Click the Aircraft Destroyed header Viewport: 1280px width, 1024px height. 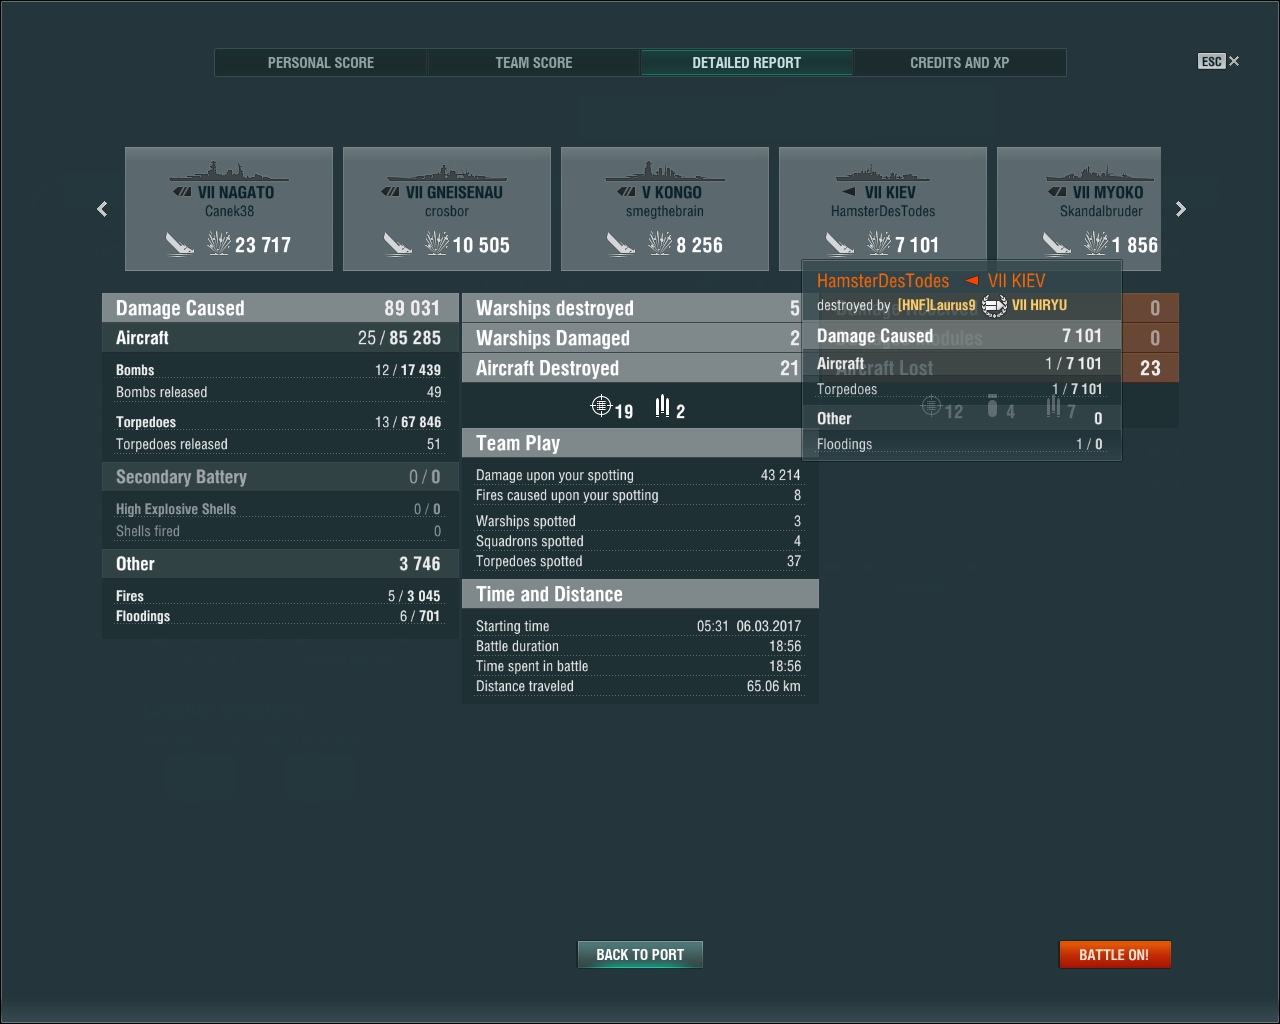coord(632,368)
